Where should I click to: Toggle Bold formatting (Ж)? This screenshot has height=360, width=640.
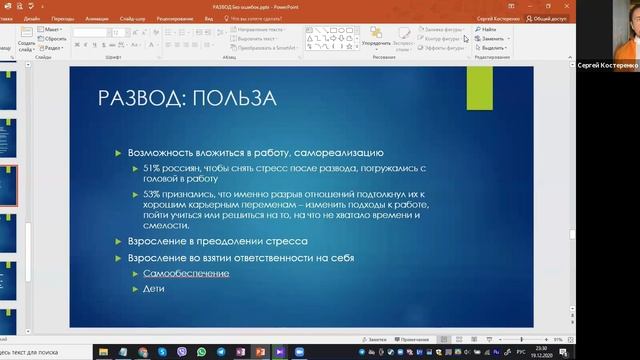point(77,45)
